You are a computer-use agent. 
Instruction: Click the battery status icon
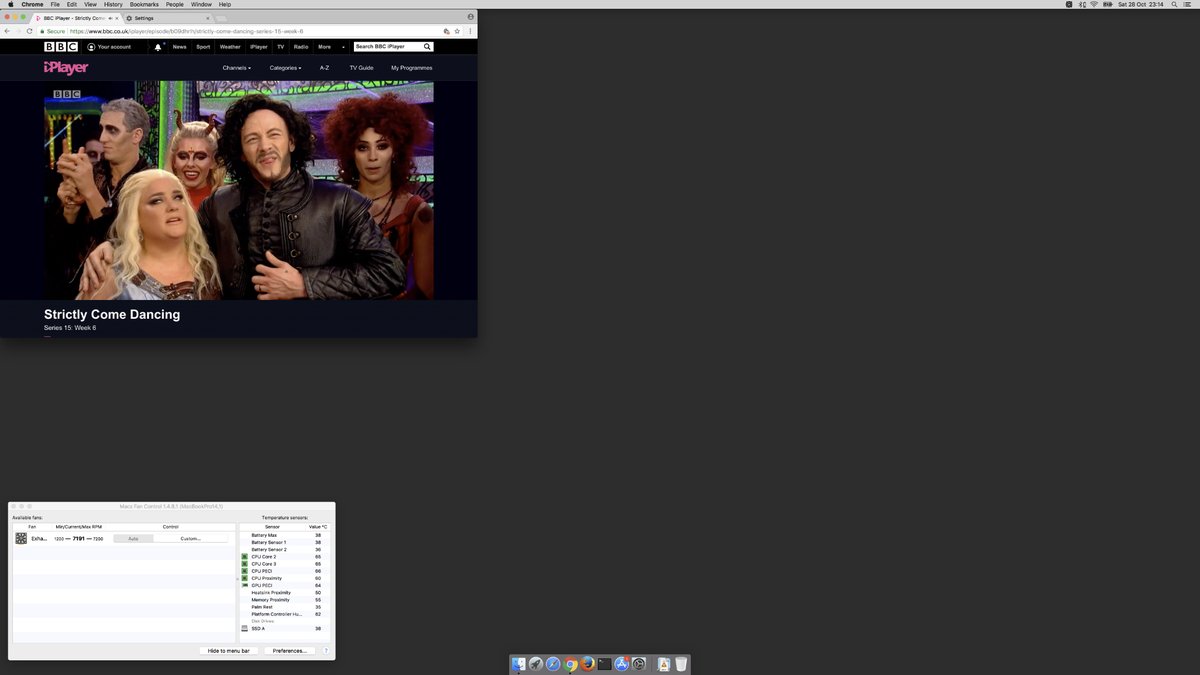pos(1107,4)
